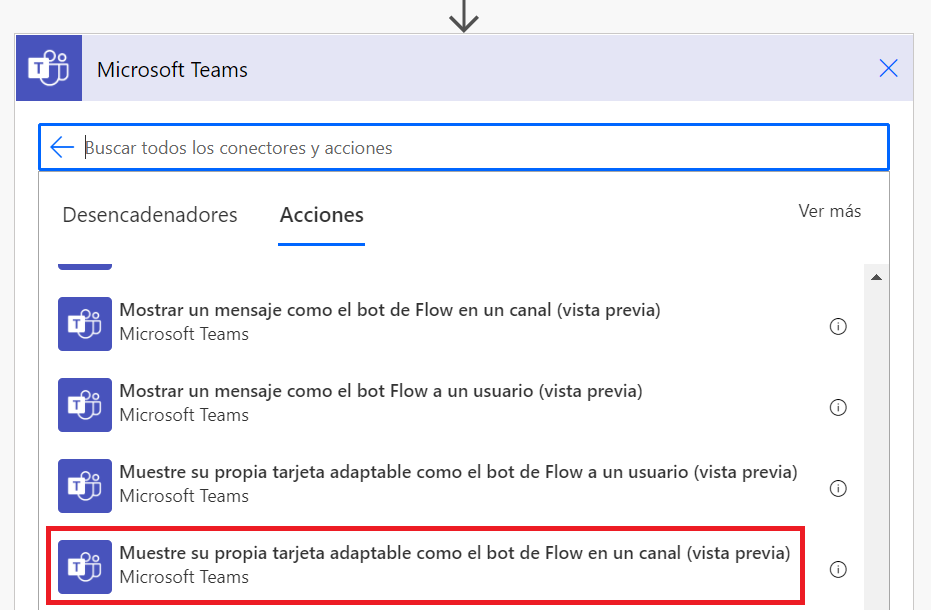The height and width of the screenshot is (610, 931).
Task: Click the back arrow in the search bar
Action: click(x=62, y=146)
